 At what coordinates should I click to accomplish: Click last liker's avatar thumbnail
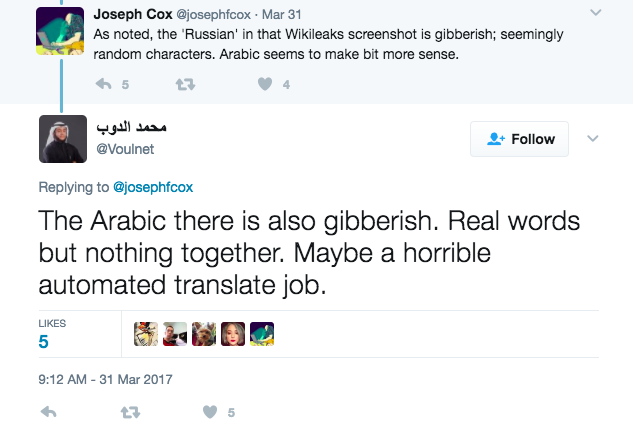click(x=262, y=335)
